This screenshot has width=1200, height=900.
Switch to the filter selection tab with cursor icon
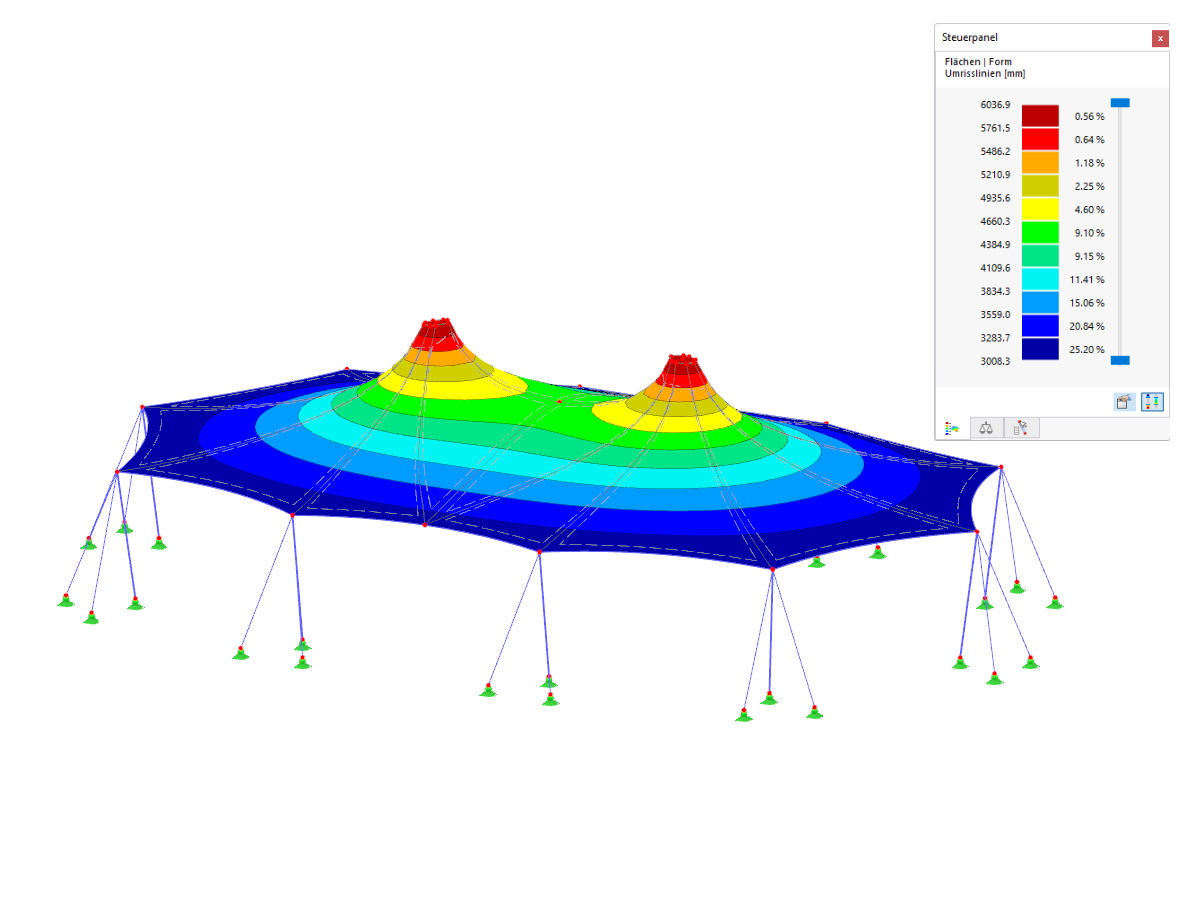coord(1021,428)
